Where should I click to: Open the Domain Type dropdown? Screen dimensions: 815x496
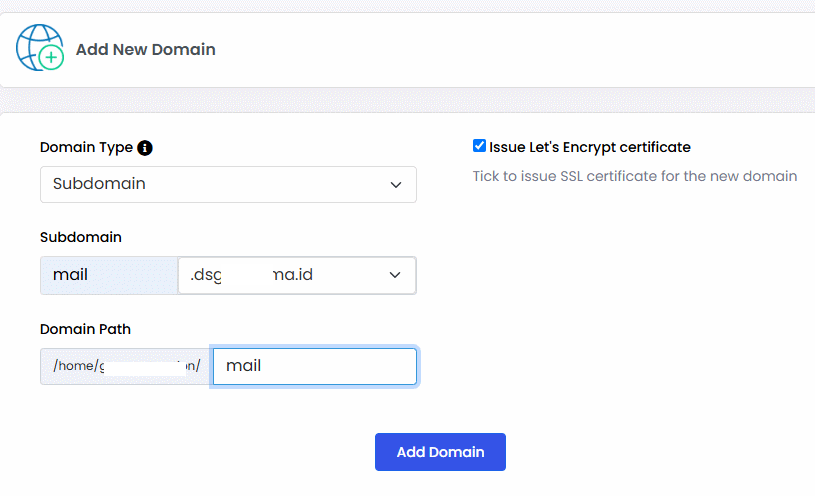click(x=228, y=185)
